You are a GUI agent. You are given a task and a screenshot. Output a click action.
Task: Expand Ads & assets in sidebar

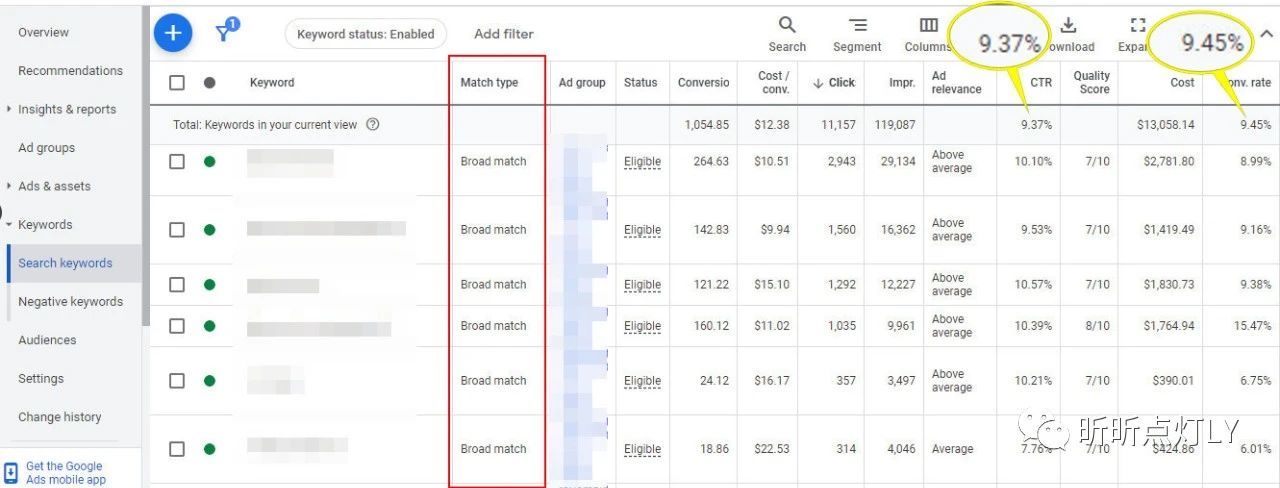[x=9, y=186]
